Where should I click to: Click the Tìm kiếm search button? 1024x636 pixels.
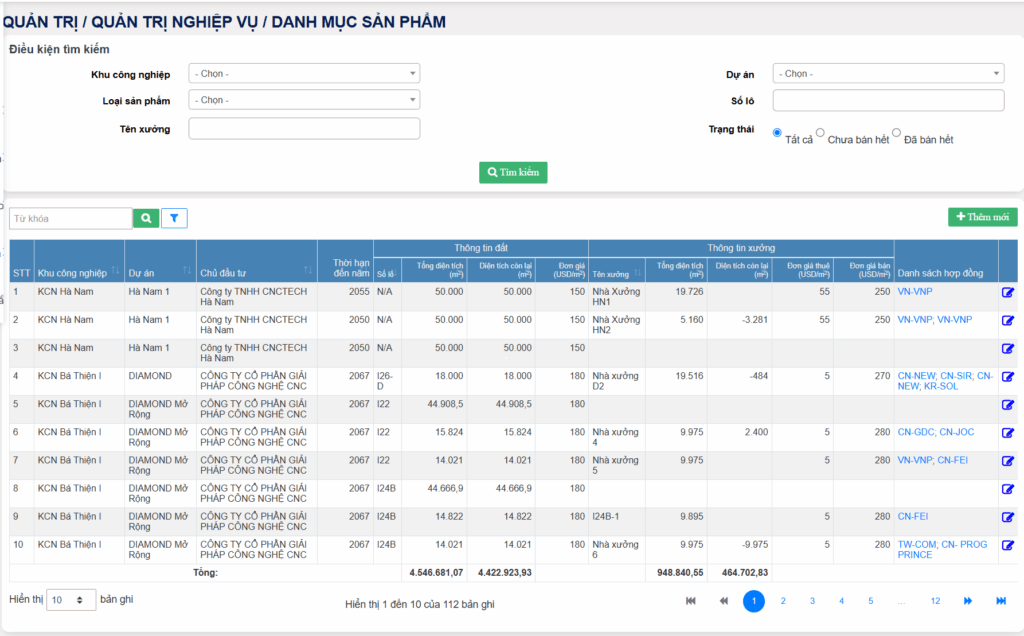point(513,172)
